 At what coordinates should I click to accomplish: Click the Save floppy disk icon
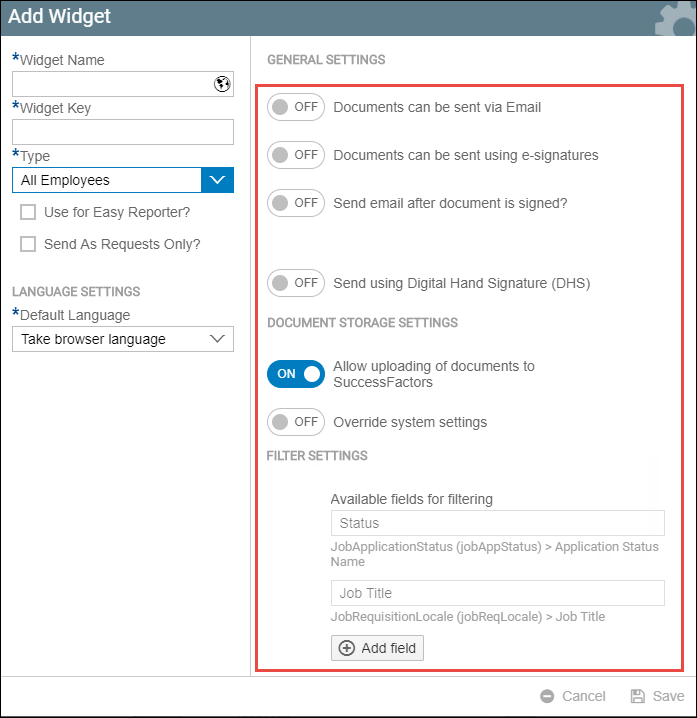pyautogui.click(x=637, y=696)
